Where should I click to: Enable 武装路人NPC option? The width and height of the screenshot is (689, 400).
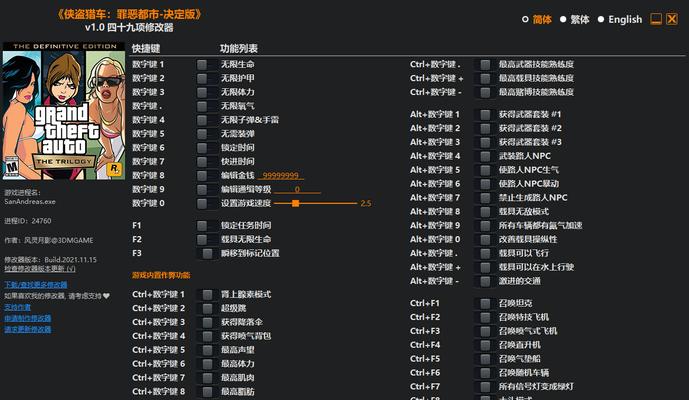tap(485, 156)
